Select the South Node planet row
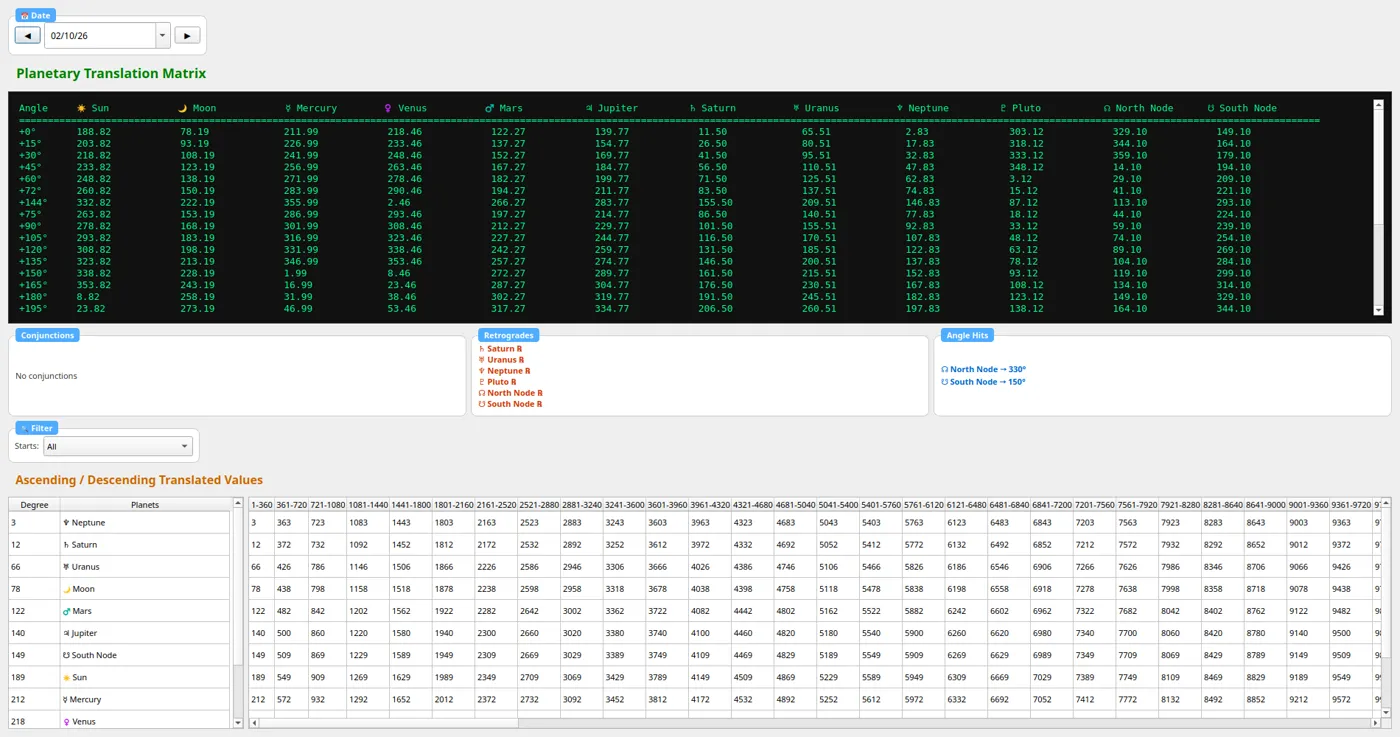 [x=120, y=655]
